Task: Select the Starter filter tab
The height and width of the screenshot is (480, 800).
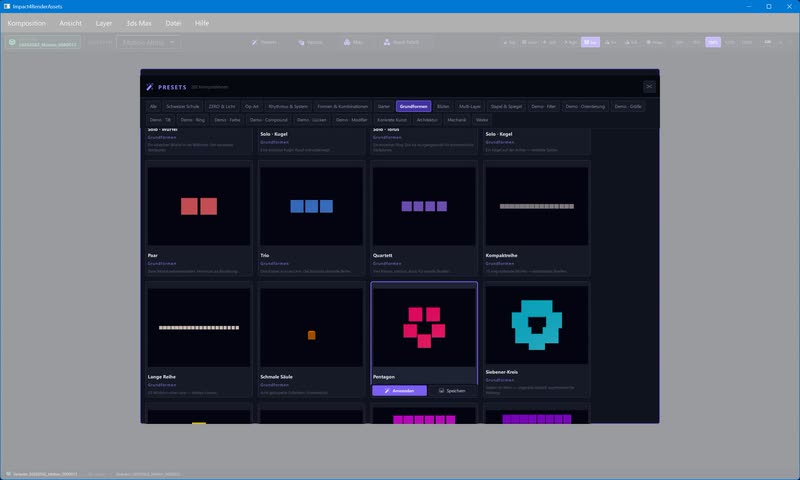Action: [x=384, y=107]
